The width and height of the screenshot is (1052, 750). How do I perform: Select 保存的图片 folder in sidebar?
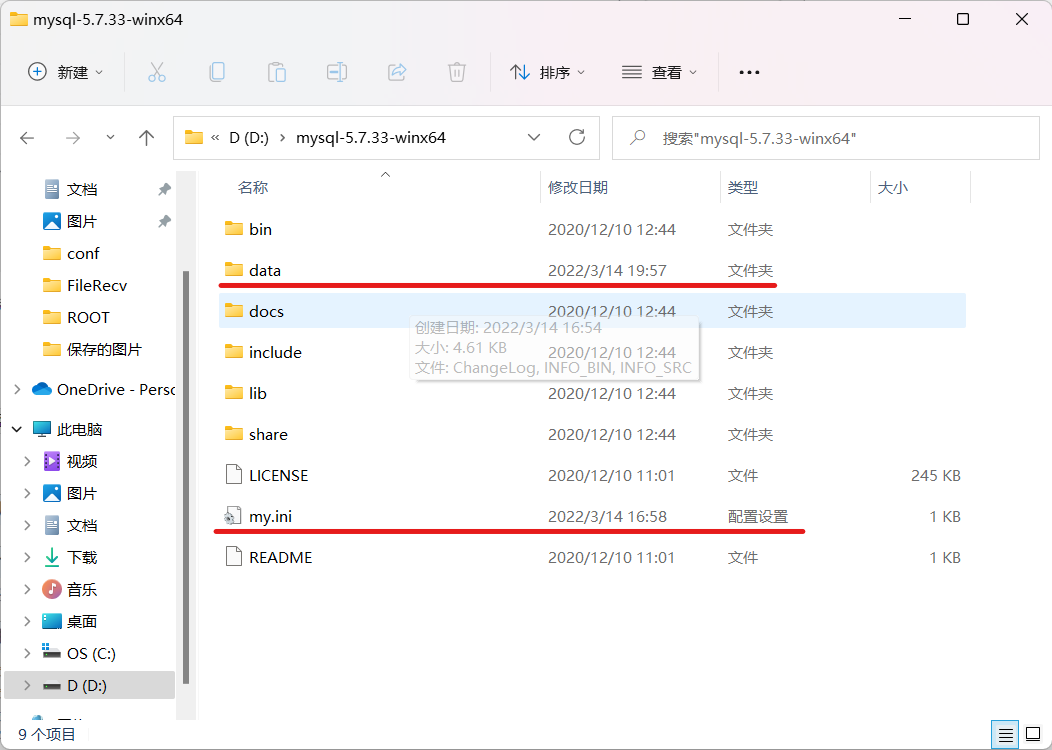click(x=93, y=350)
